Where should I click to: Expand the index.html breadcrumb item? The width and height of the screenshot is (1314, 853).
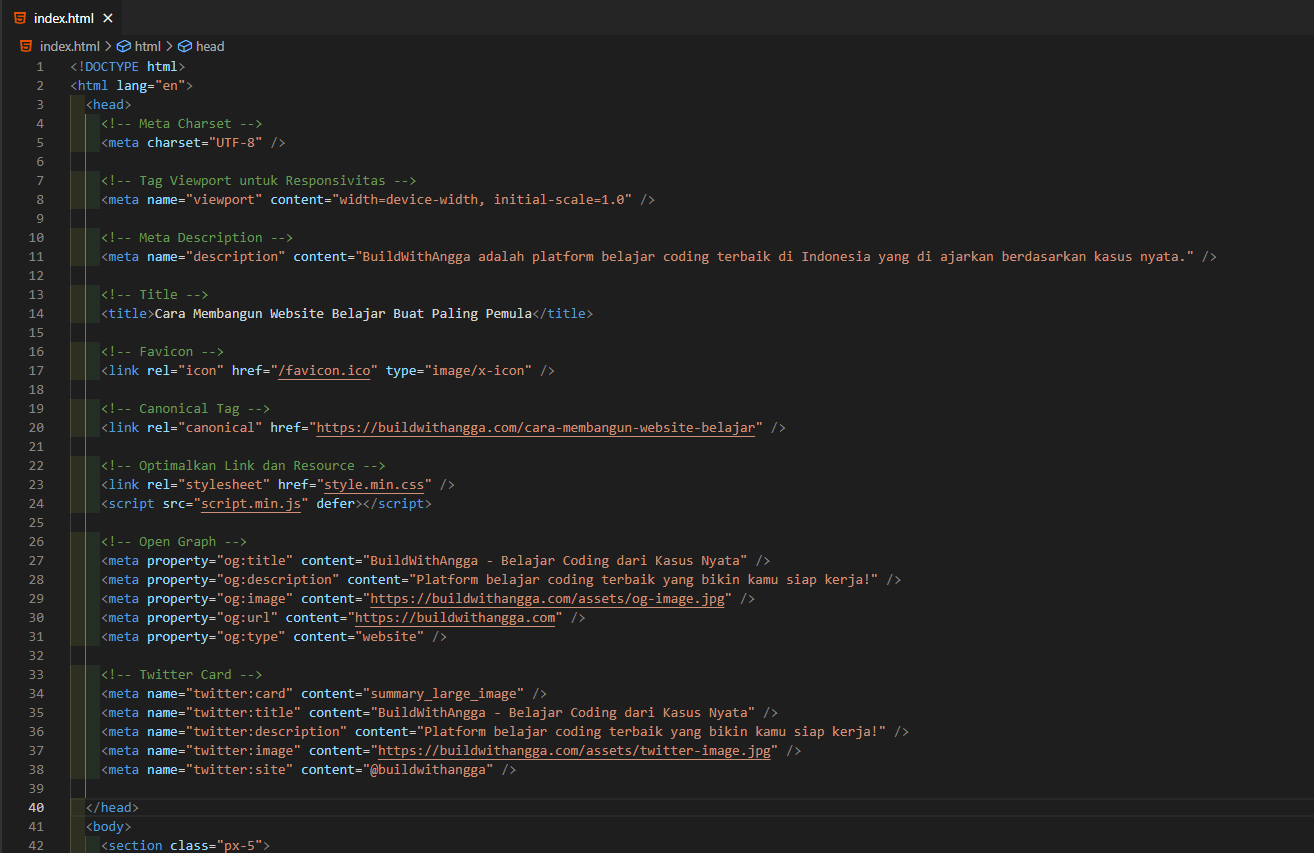click(x=70, y=46)
